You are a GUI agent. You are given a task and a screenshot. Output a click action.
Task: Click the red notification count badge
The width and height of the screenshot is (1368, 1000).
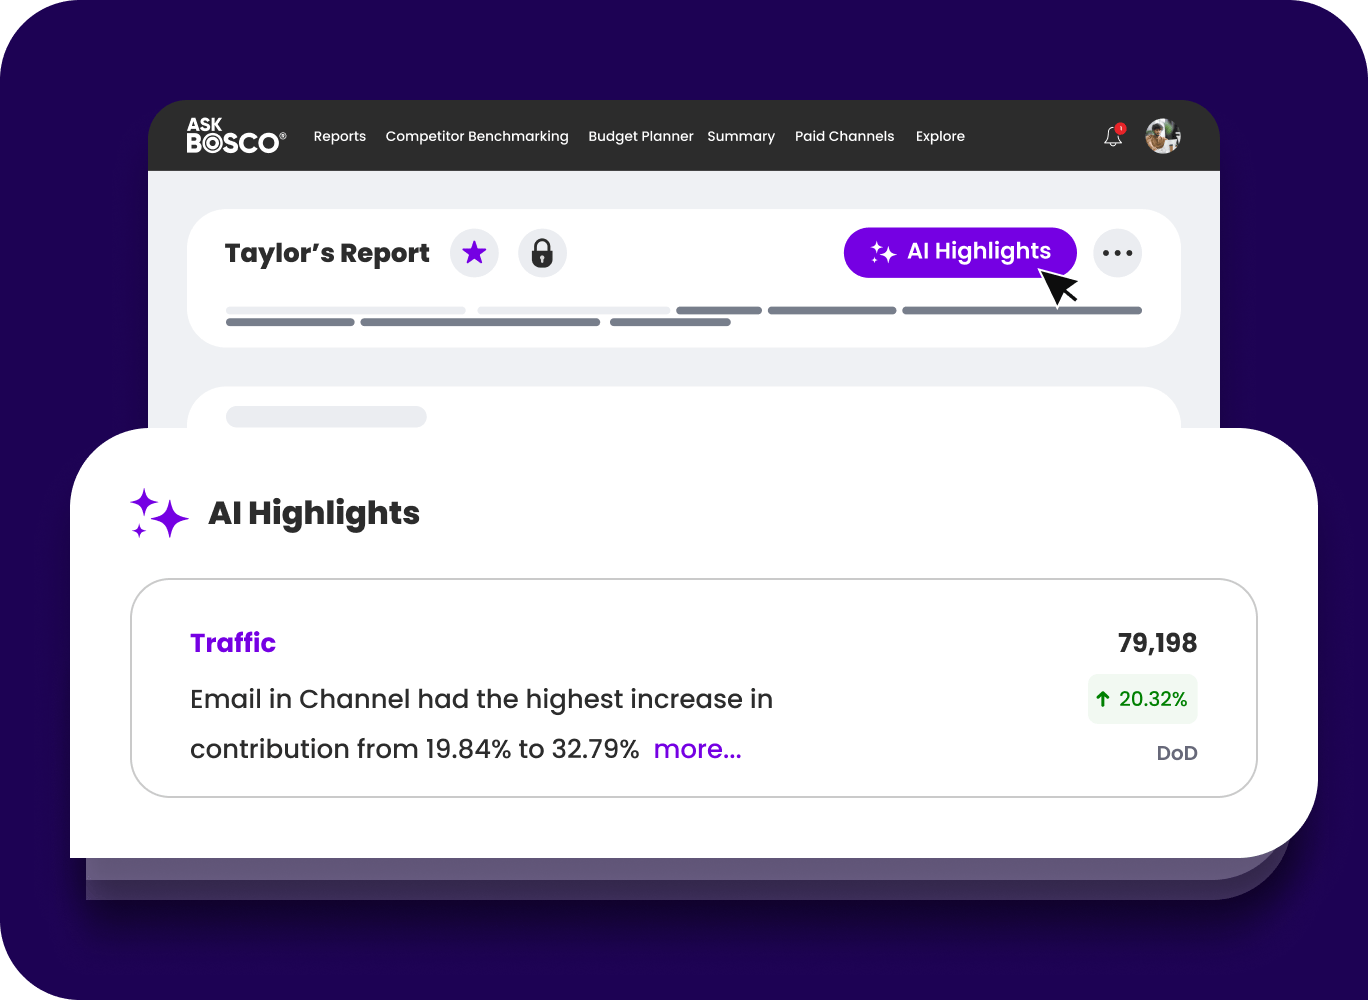coord(1121,128)
